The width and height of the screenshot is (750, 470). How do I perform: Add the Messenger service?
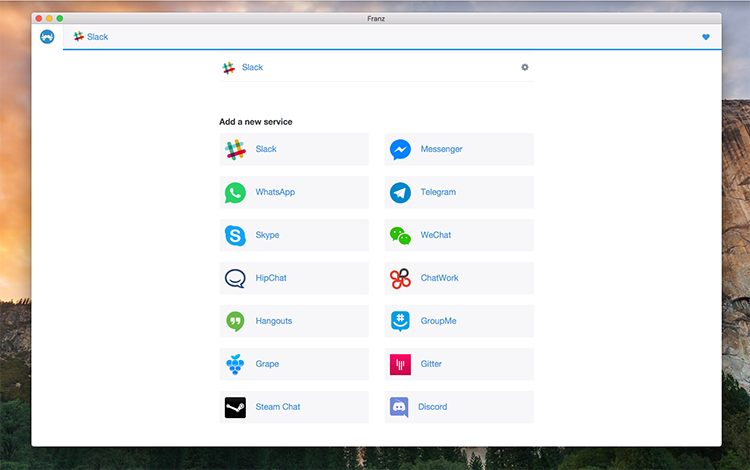[459, 149]
